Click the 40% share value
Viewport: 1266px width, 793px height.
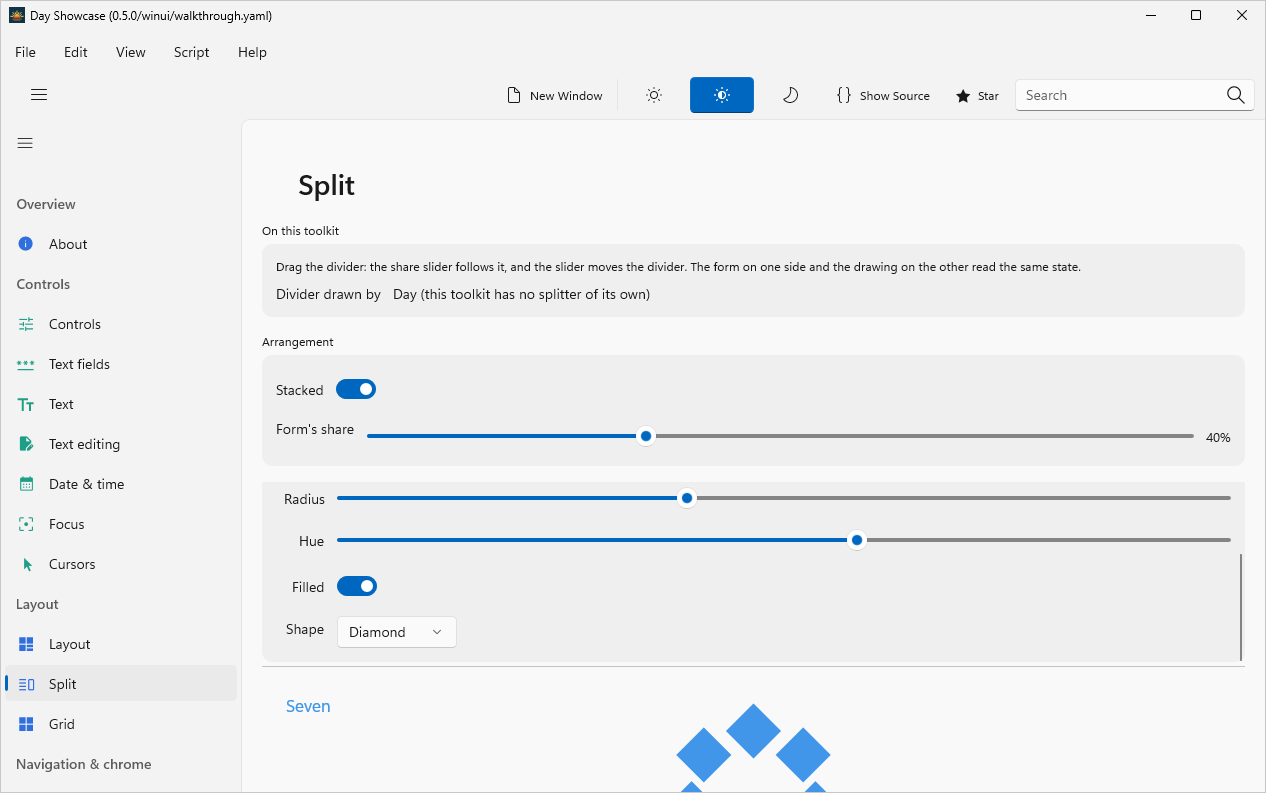click(x=1218, y=437)
